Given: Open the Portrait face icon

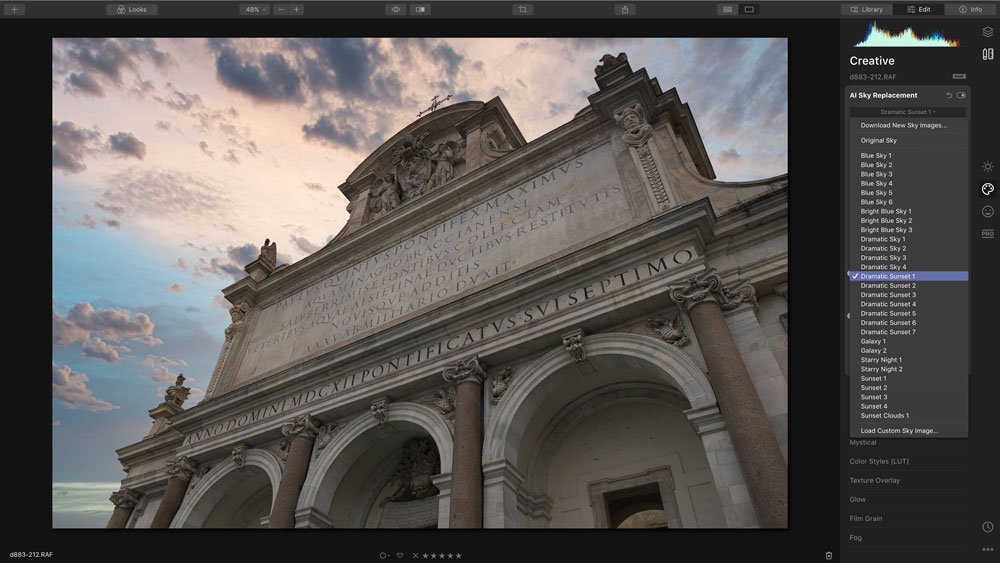Looking at the screenshot, I should pyautogui.click(x=987, y=211).
